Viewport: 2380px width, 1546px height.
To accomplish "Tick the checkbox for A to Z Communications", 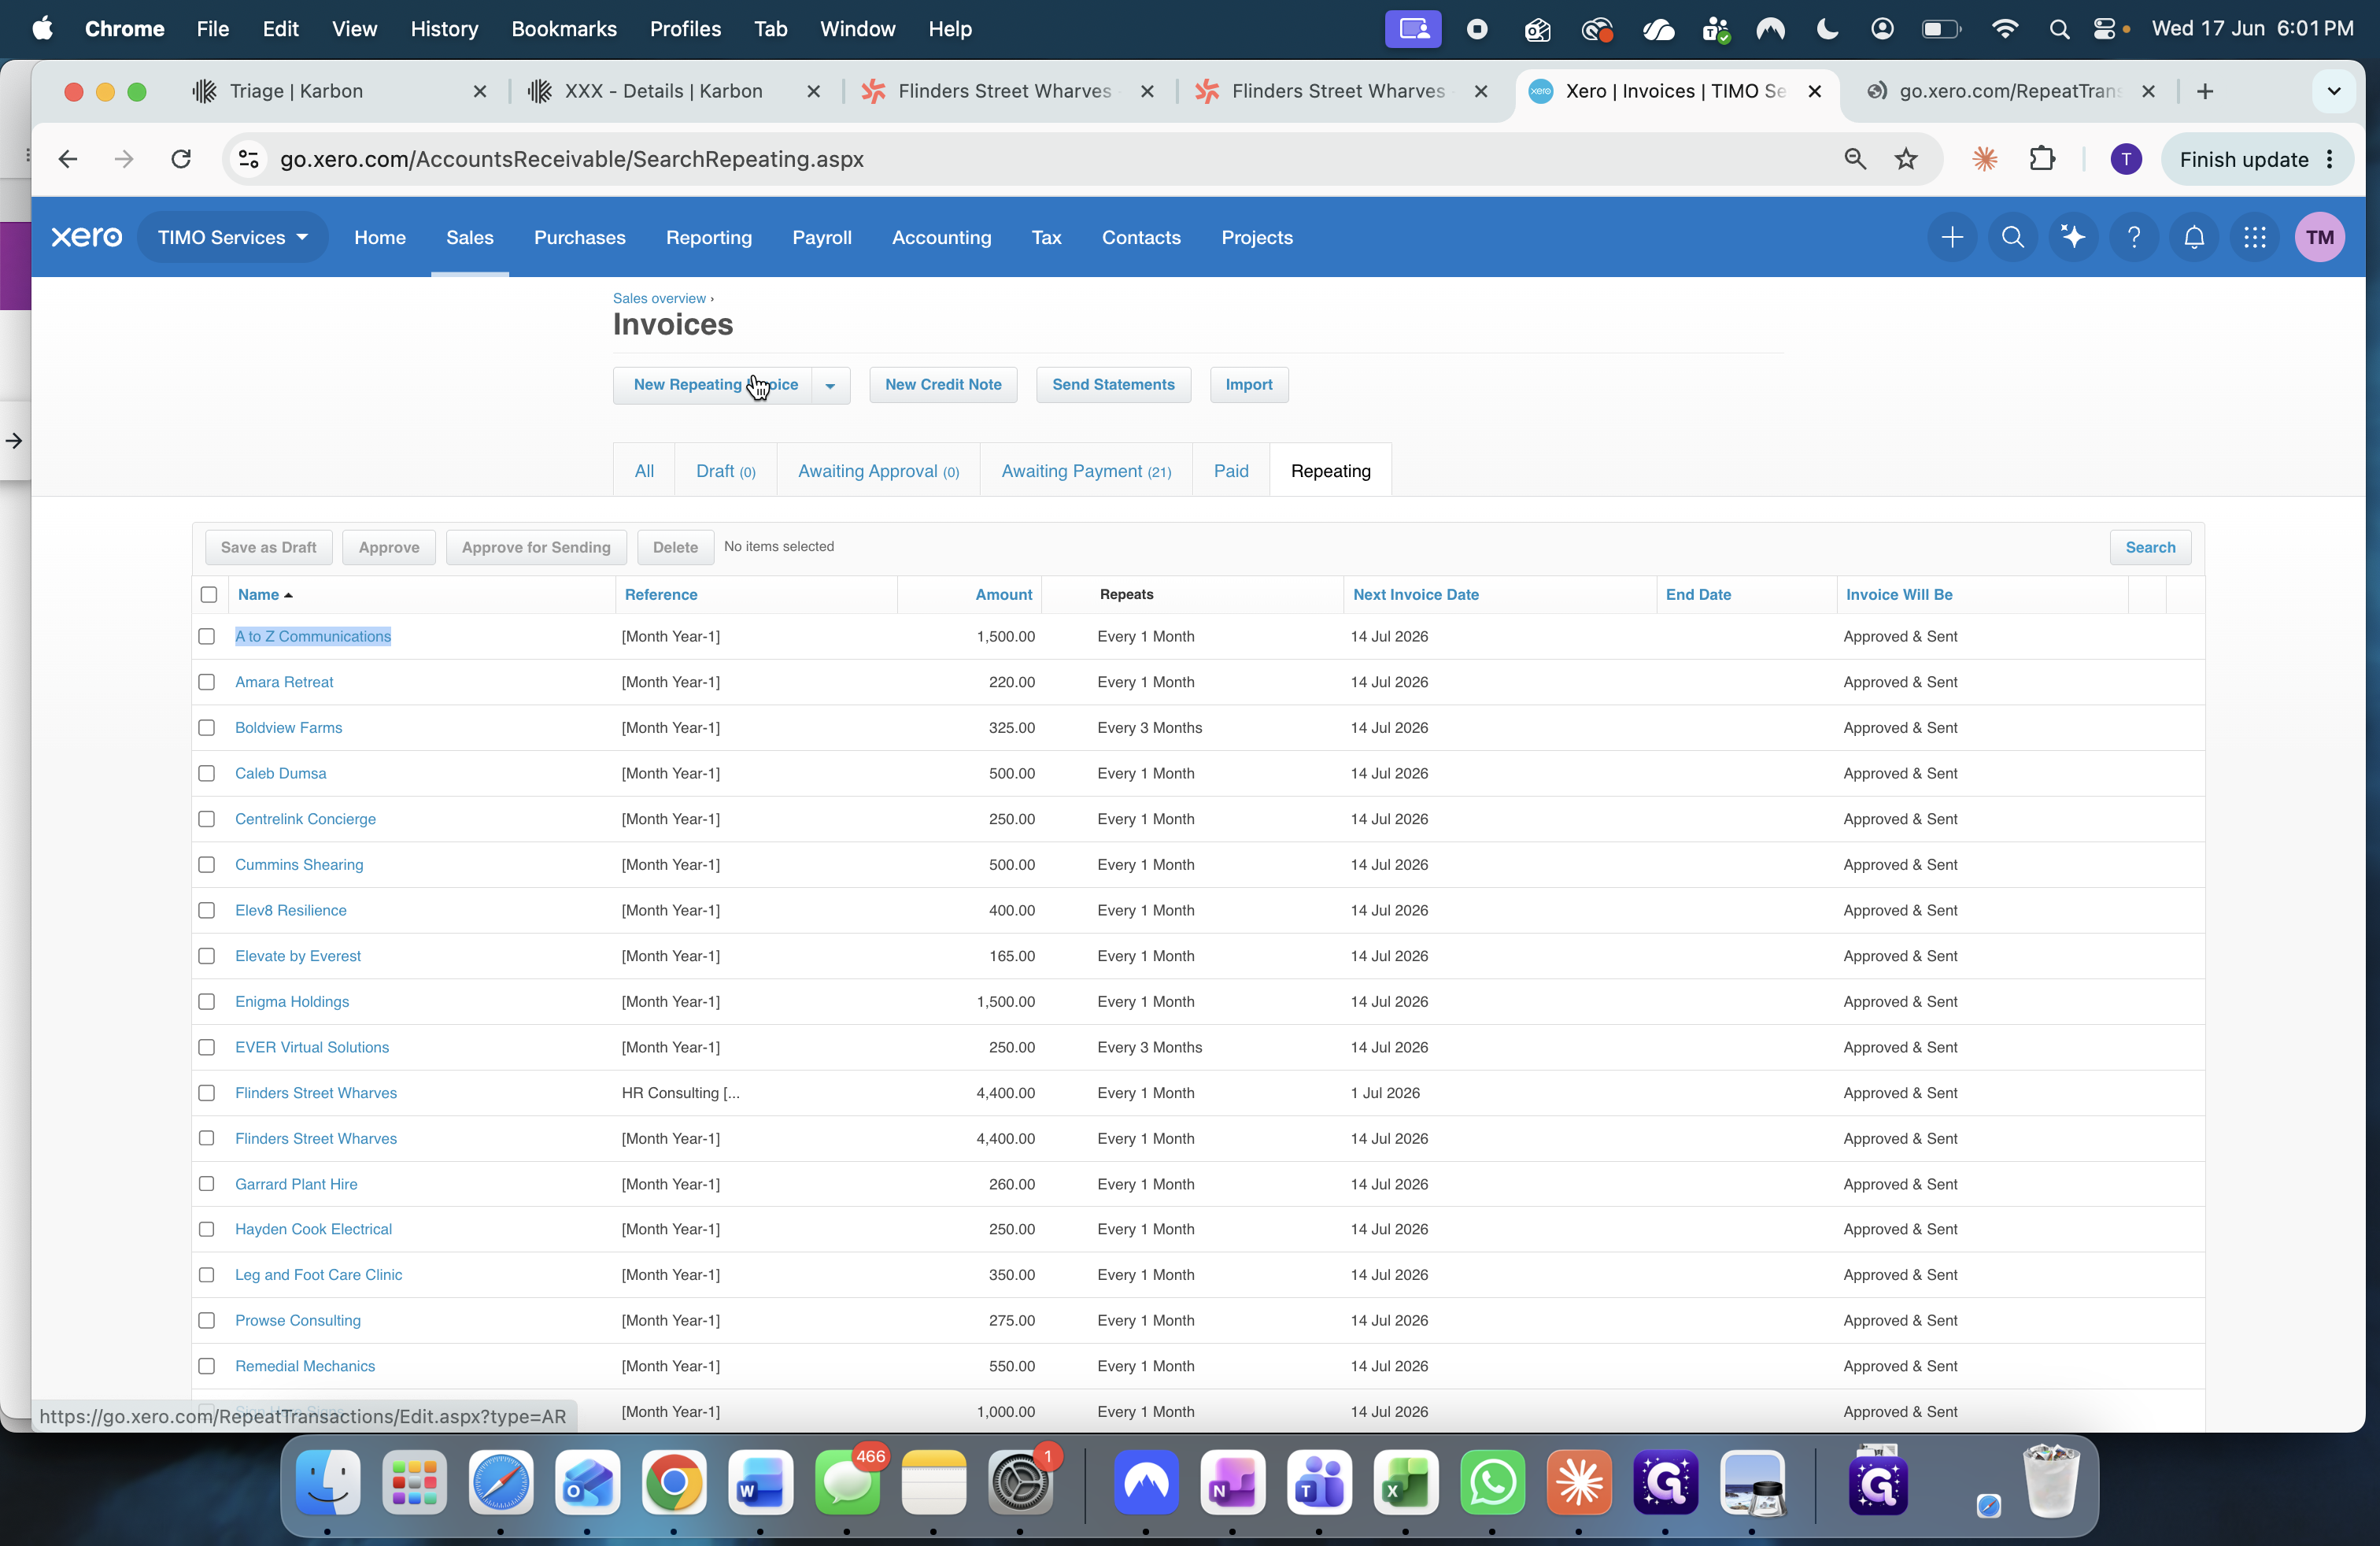I will (206, 636).
